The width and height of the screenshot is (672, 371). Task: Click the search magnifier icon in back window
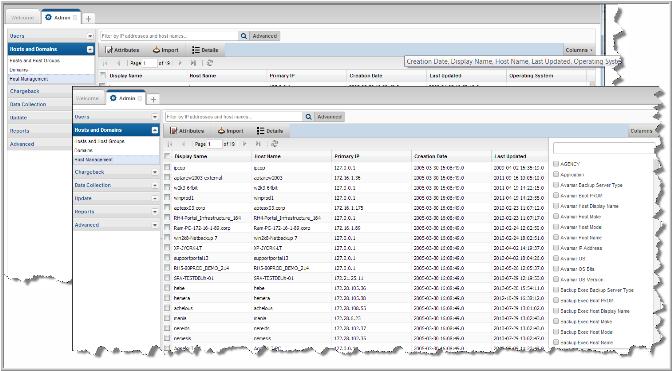(243, 36)
